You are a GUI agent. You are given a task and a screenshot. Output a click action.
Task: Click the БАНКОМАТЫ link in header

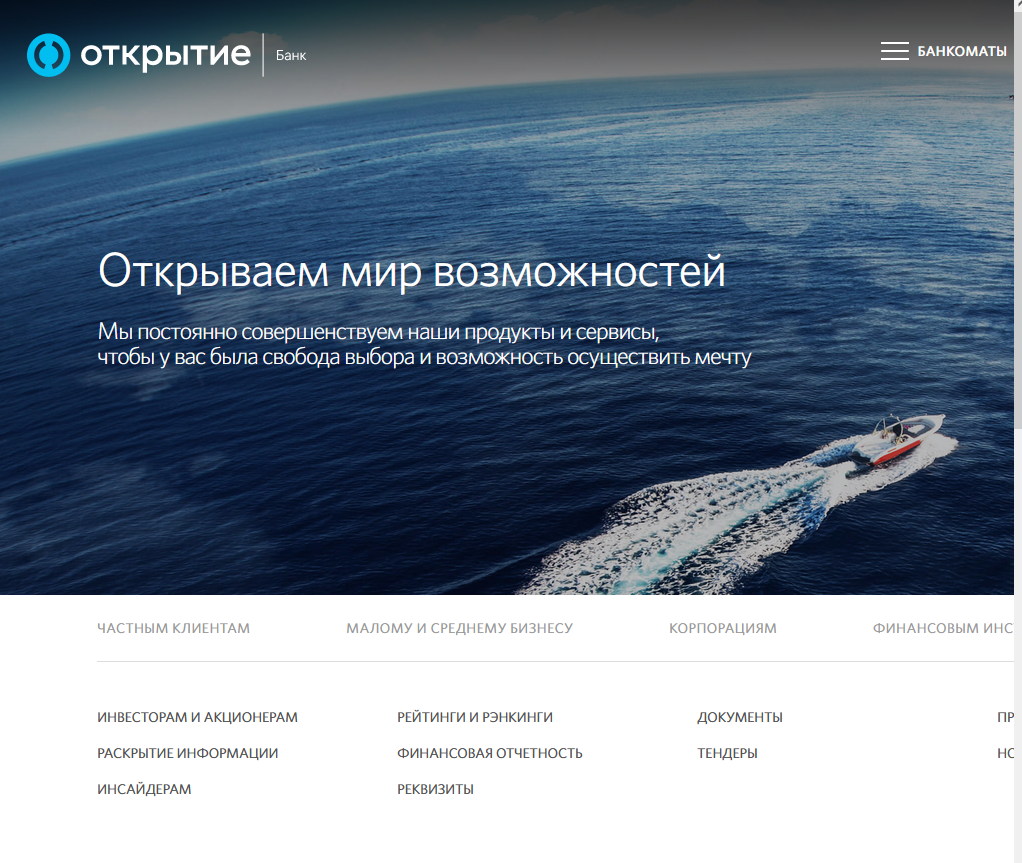pos(961,51)
